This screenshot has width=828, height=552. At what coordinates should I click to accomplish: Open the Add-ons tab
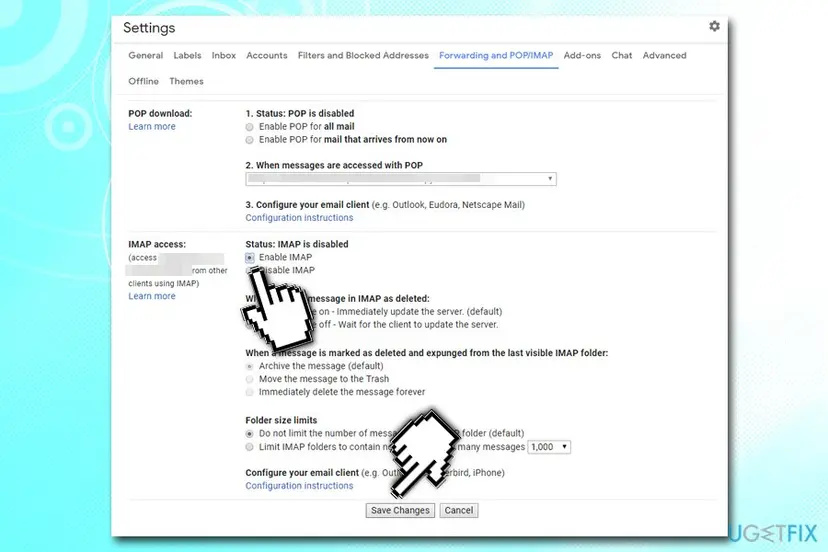pos(582,55)
